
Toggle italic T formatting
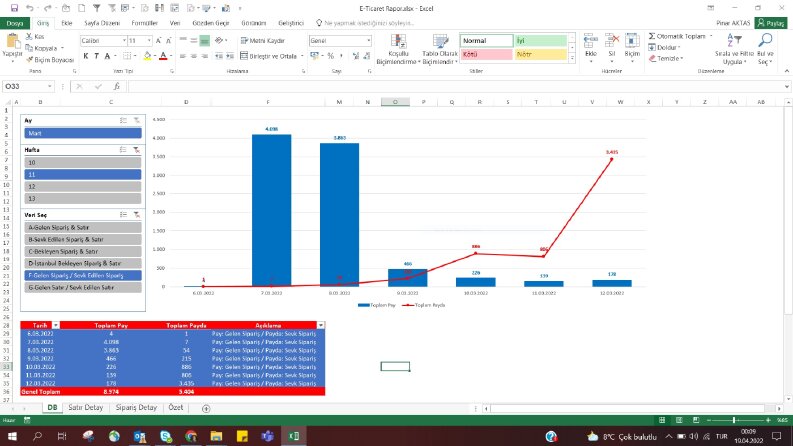pyautogui.click(x=96, y=56)
